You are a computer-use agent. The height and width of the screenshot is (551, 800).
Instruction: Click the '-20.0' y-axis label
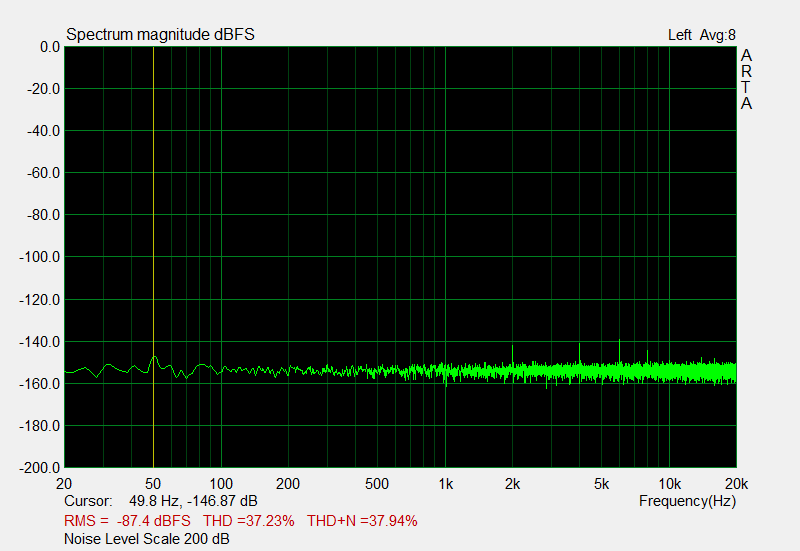coord(43,89)
